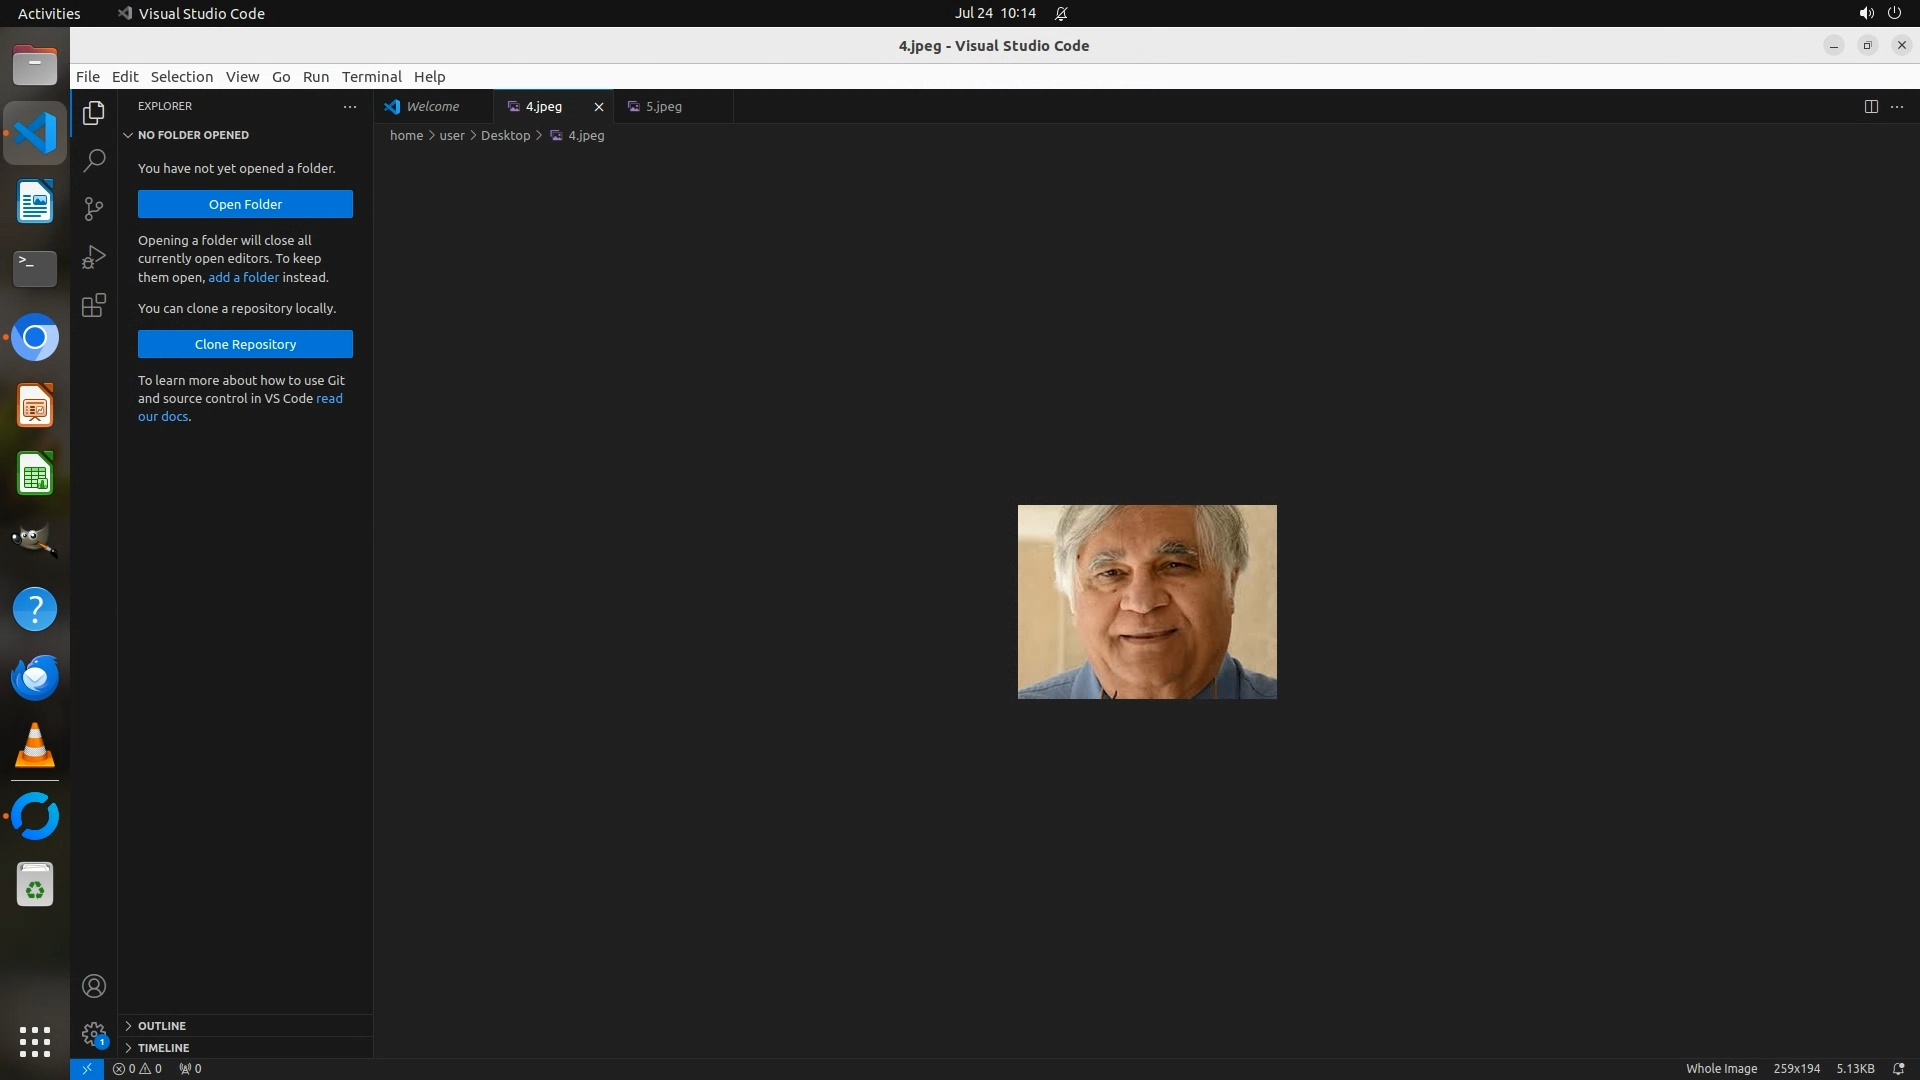Open the Terminal menu
Screen dimensions: 1920x1080
click(371, 77)
